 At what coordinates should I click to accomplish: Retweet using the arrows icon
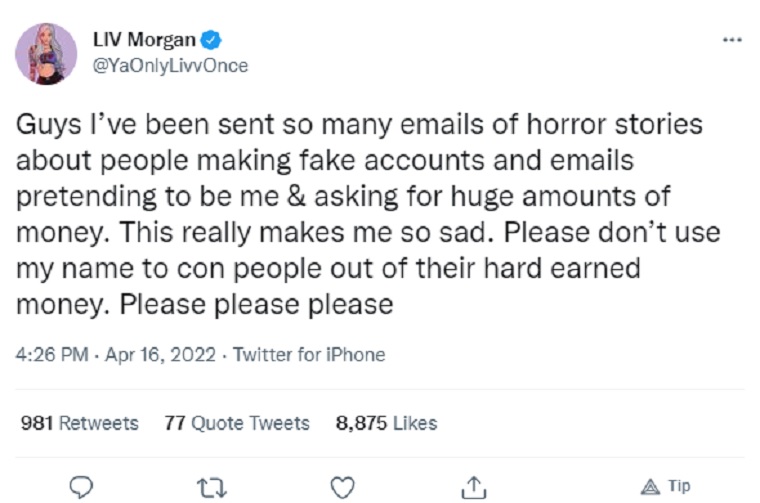click(212, 486)
